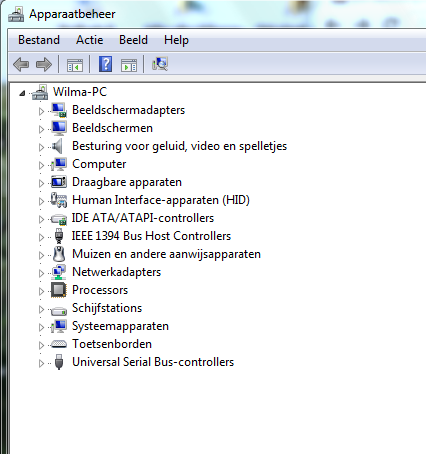The height and width of the screenshot is (454, 426).
Task: Open the Actie menu
Action: click(x=89, y=40)
